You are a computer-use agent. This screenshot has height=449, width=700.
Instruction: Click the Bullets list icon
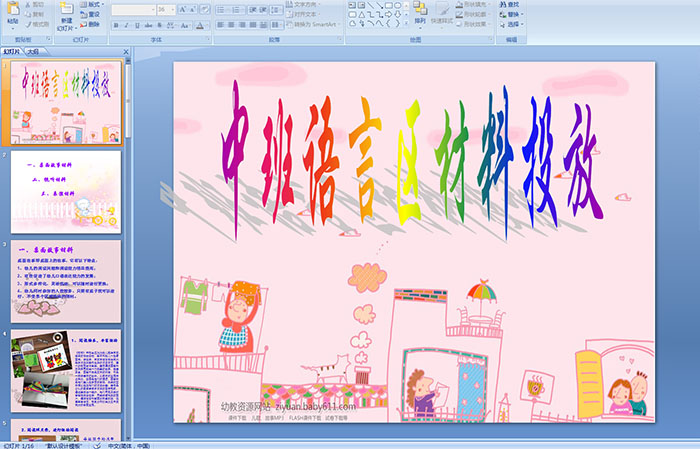point(222,9)
